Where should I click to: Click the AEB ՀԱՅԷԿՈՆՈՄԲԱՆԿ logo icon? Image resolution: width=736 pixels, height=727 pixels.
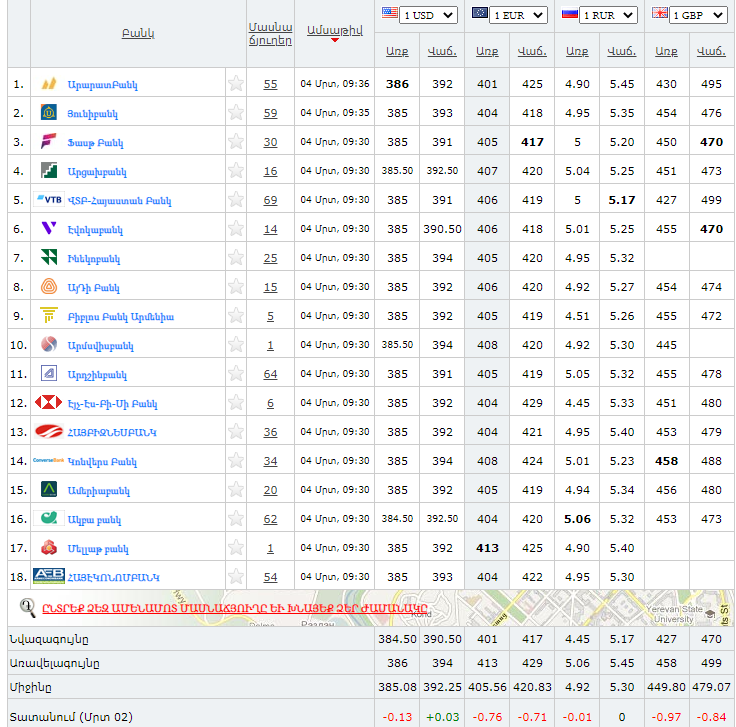click(x=49, y=576)
